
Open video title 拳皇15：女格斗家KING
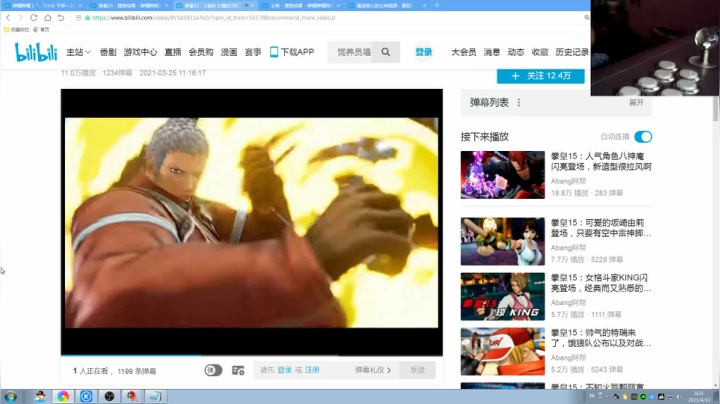pos(601,283)
